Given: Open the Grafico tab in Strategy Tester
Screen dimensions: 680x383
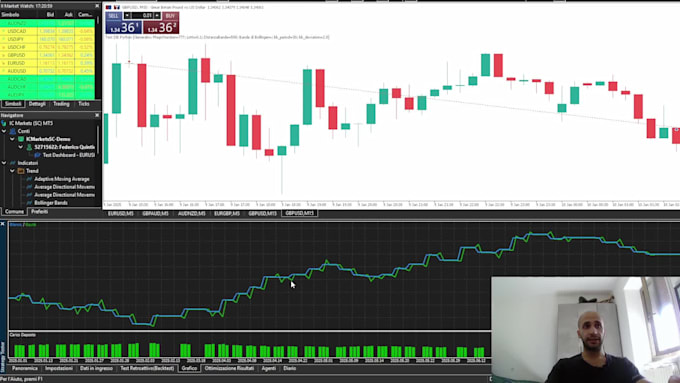Looking at the screenshot, I should (189, 368).
